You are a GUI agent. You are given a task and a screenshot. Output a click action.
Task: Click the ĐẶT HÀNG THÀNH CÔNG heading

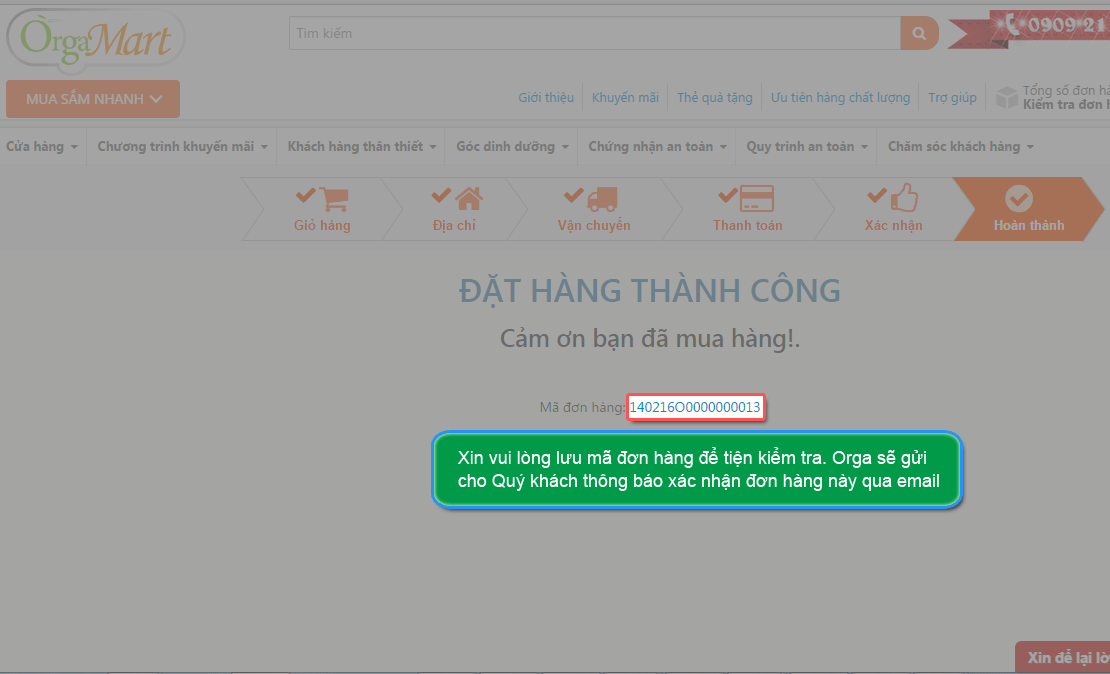pos(650,291)
